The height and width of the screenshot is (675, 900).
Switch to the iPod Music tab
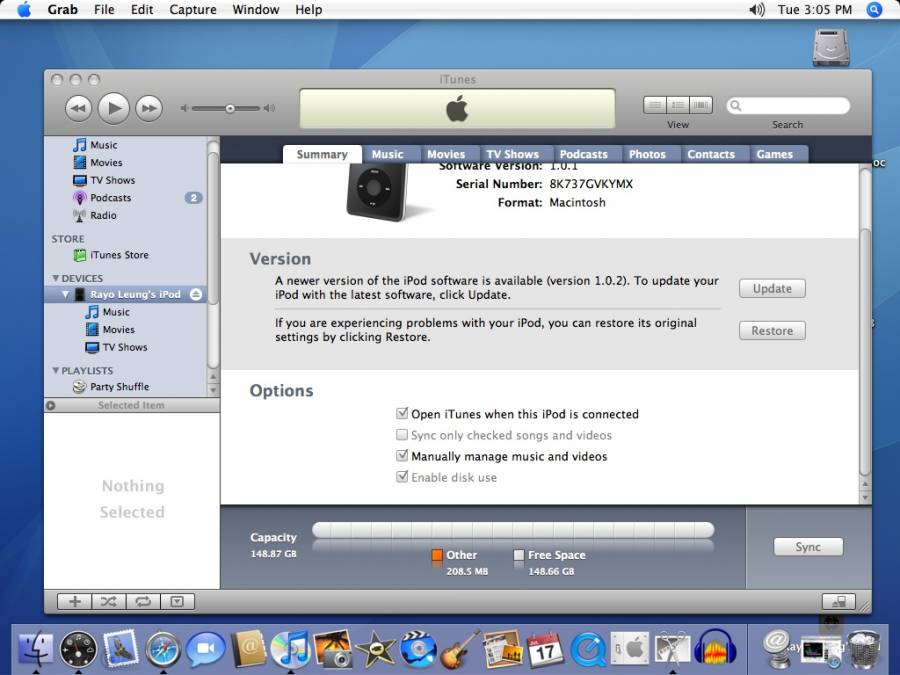coord(387,154)
